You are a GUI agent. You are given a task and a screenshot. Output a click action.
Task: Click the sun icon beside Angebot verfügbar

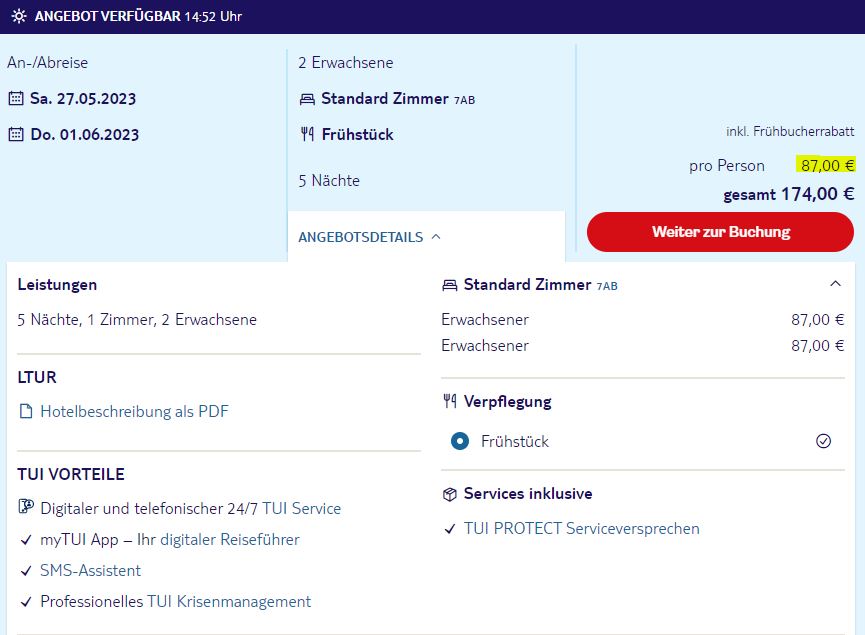click(x=19, y=16)
